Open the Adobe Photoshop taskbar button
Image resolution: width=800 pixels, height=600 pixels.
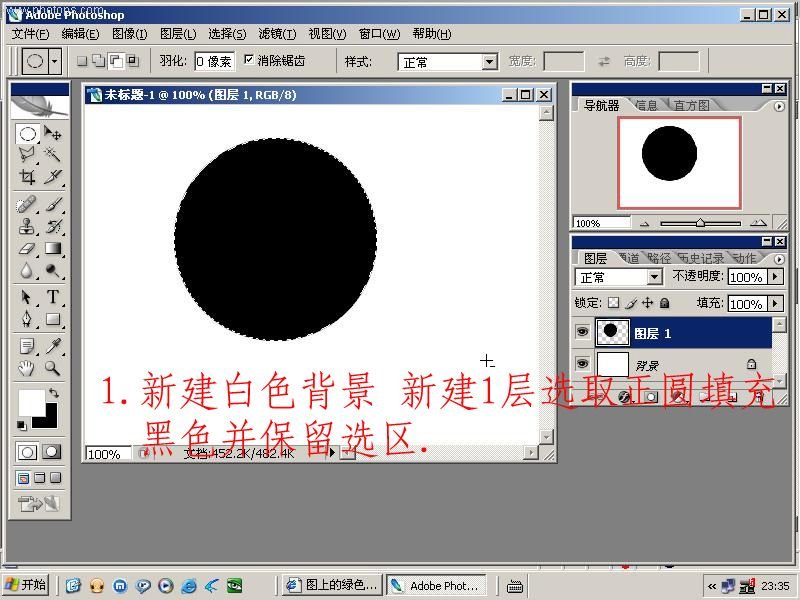436,586
